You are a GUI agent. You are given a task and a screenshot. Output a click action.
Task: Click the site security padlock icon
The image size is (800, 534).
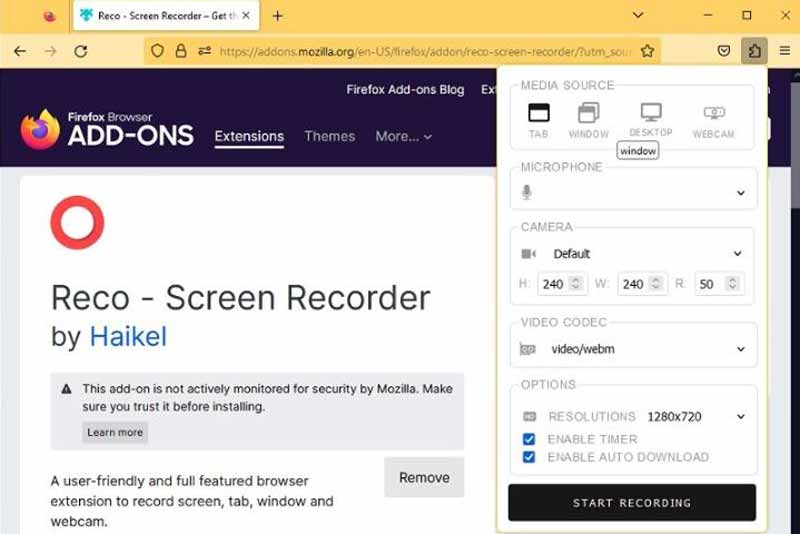pos(181,50)
